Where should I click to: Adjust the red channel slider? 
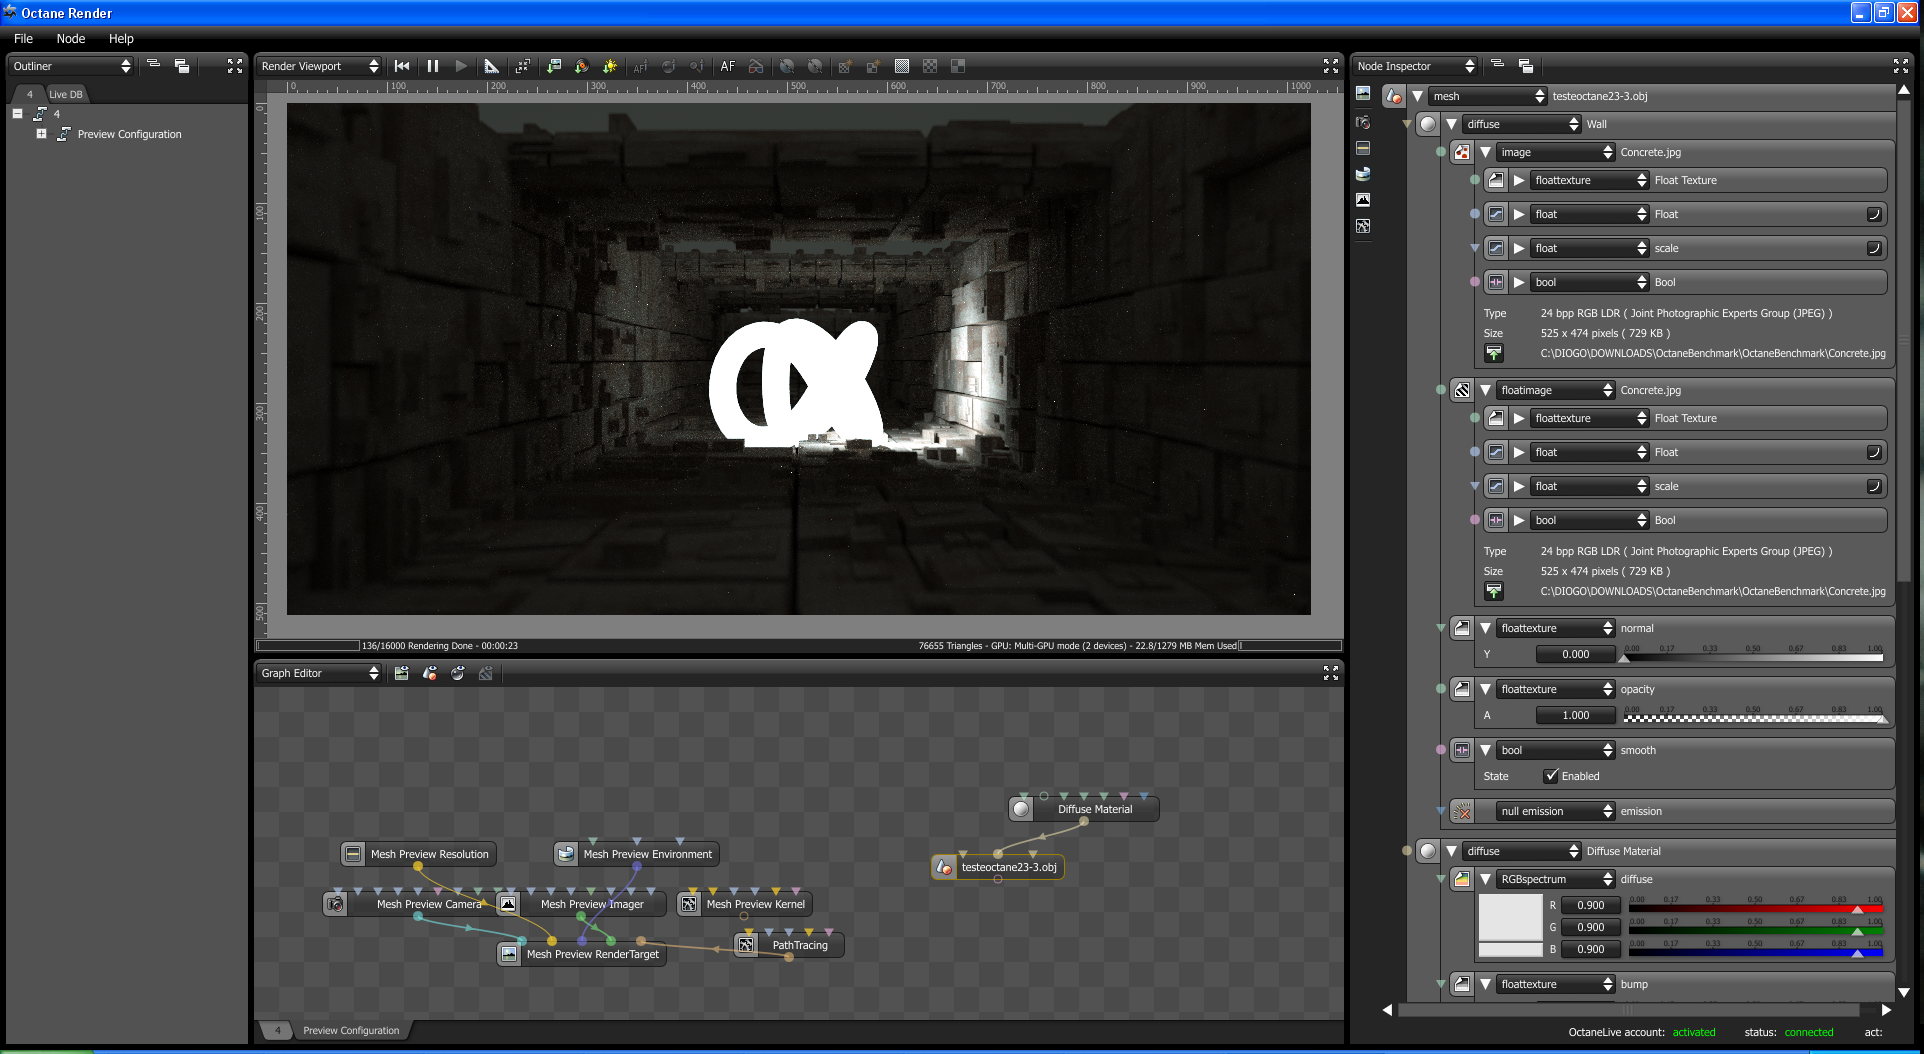point(1755,907)
